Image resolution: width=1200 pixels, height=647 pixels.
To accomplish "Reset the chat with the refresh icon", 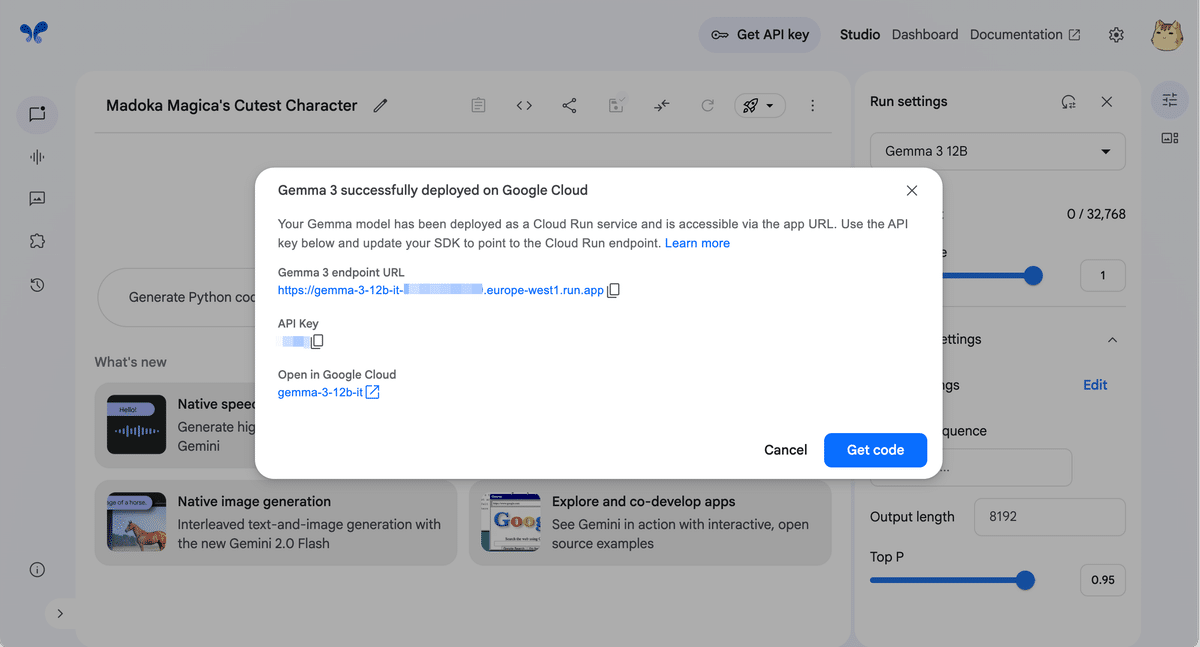I will click(707, 105).
